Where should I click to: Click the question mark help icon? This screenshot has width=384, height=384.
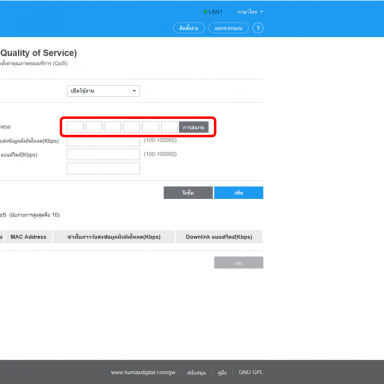click(x=258, y=28)
